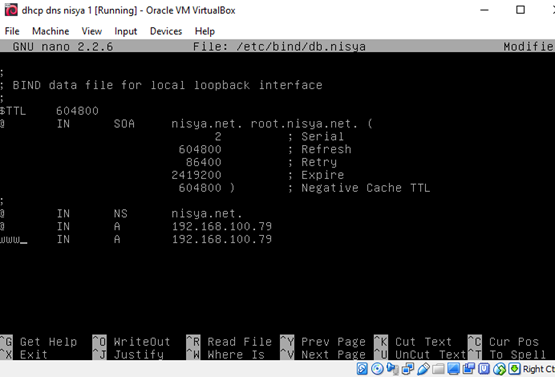Viewport: 555px width, 377px height.
Task: Click the '^T To Spell' shortcut
Action: (x=507, y=354)
